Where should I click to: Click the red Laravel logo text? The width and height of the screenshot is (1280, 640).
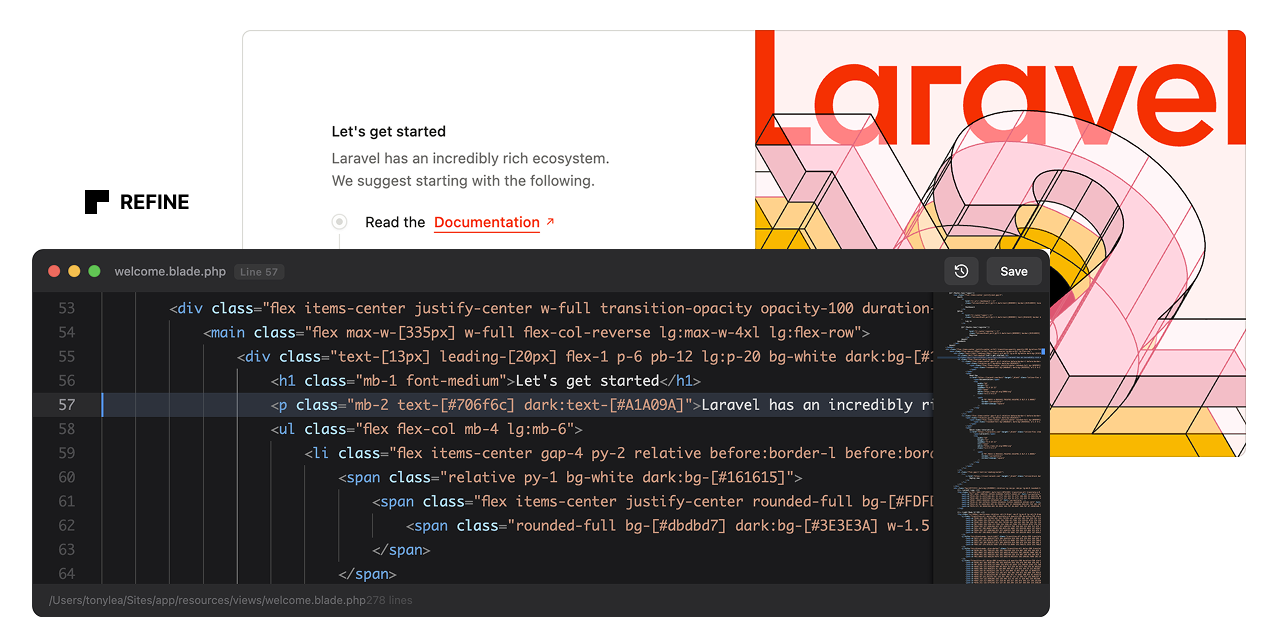click(x=1000, y=90)
